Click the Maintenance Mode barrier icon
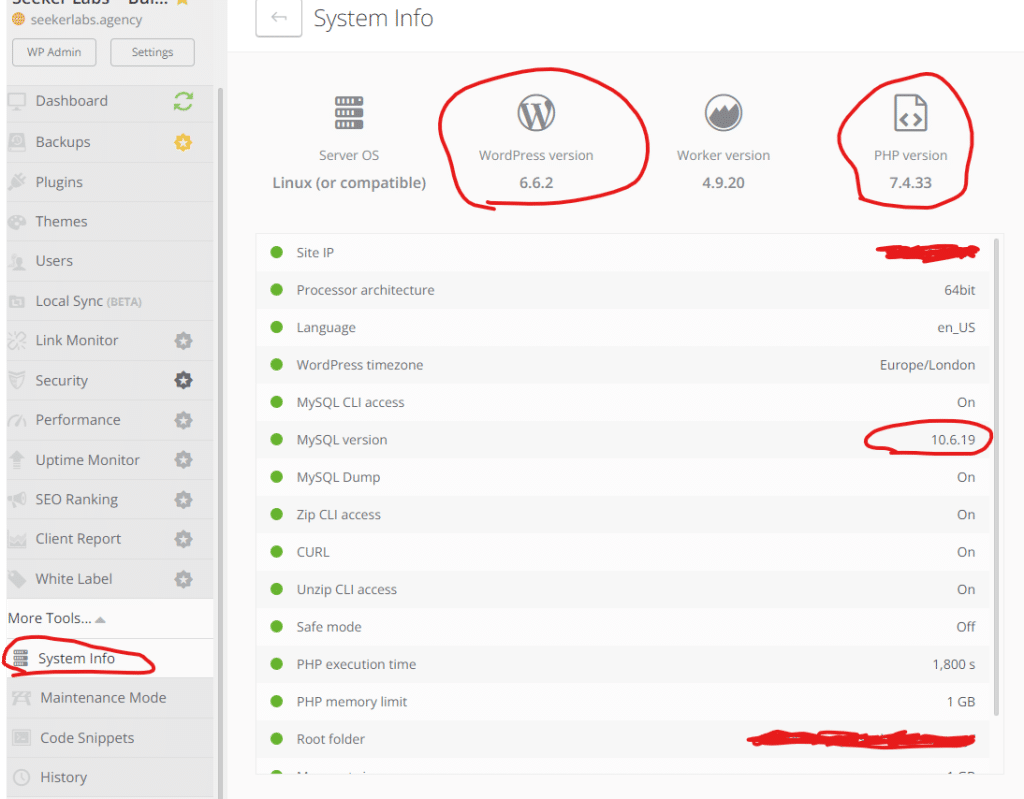 pos(22,698)
